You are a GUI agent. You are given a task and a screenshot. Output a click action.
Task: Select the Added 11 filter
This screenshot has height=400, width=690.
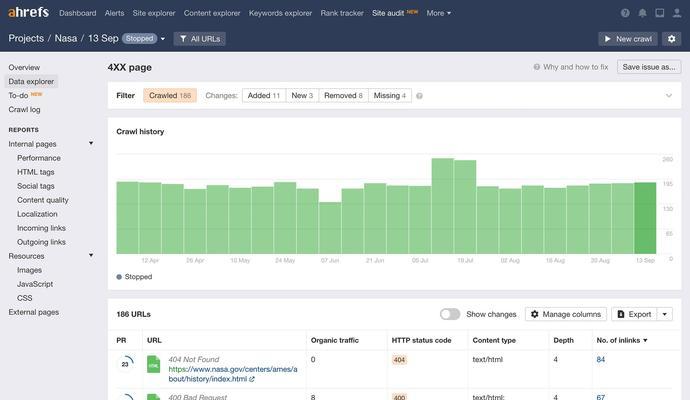point(264,95)
